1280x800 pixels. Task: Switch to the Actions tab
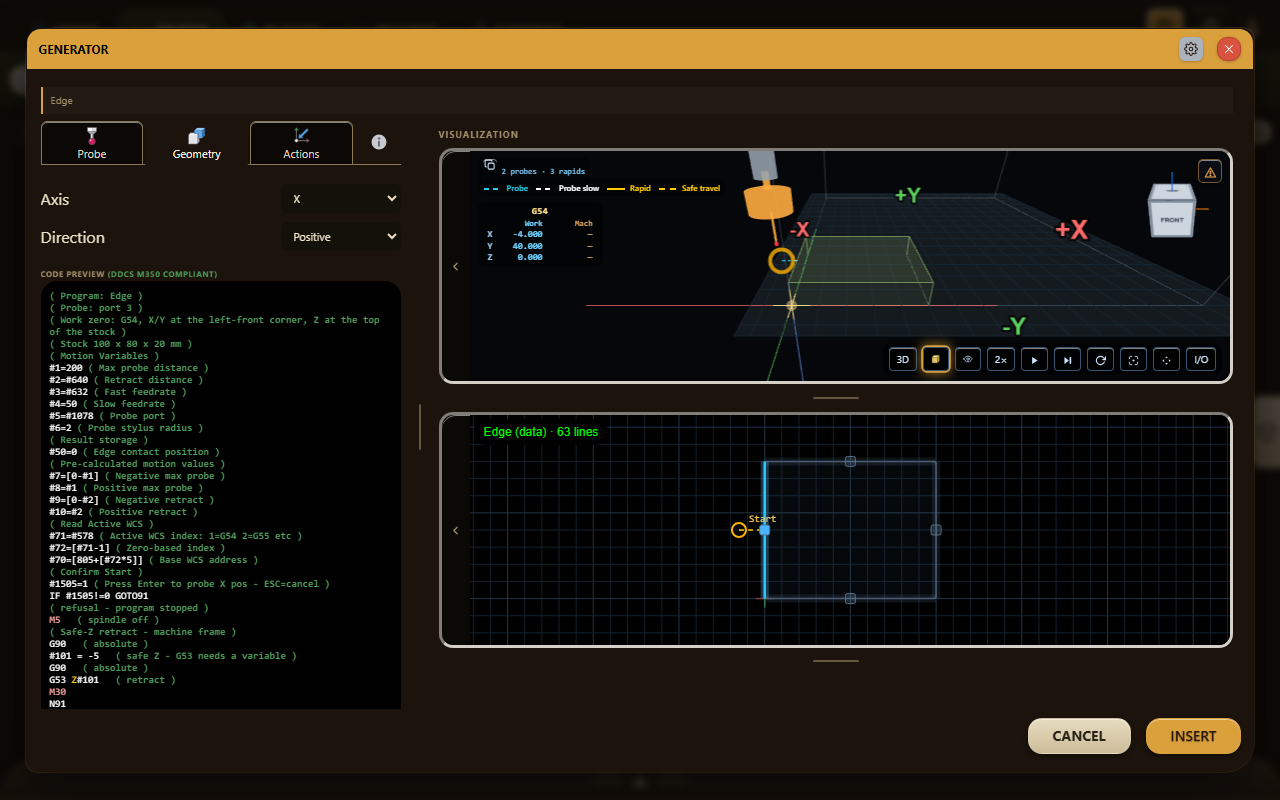click(x=301, y=143)
